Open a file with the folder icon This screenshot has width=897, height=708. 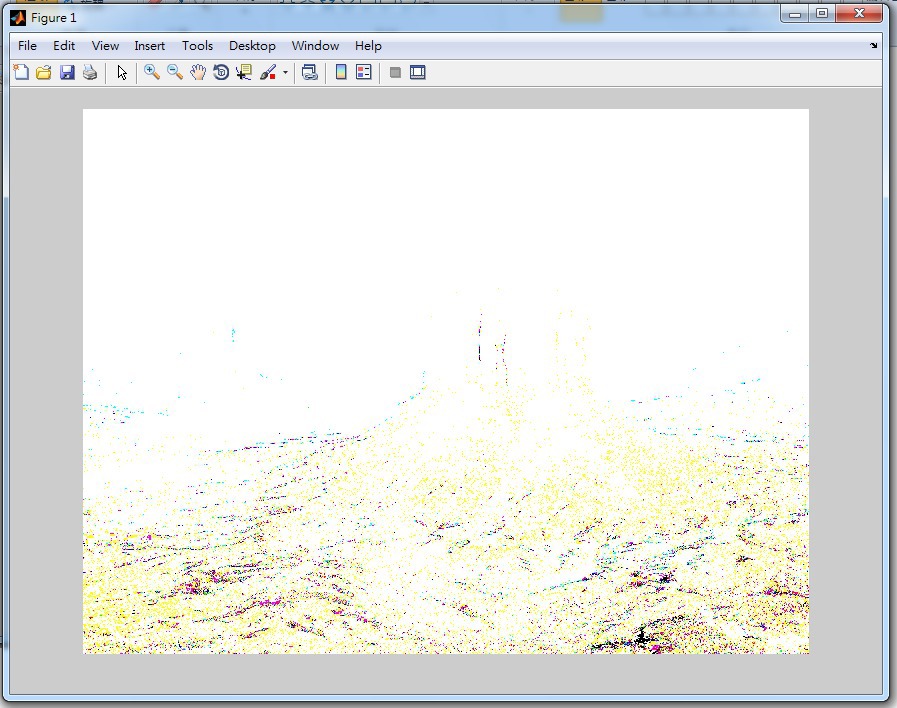[44, 72]
